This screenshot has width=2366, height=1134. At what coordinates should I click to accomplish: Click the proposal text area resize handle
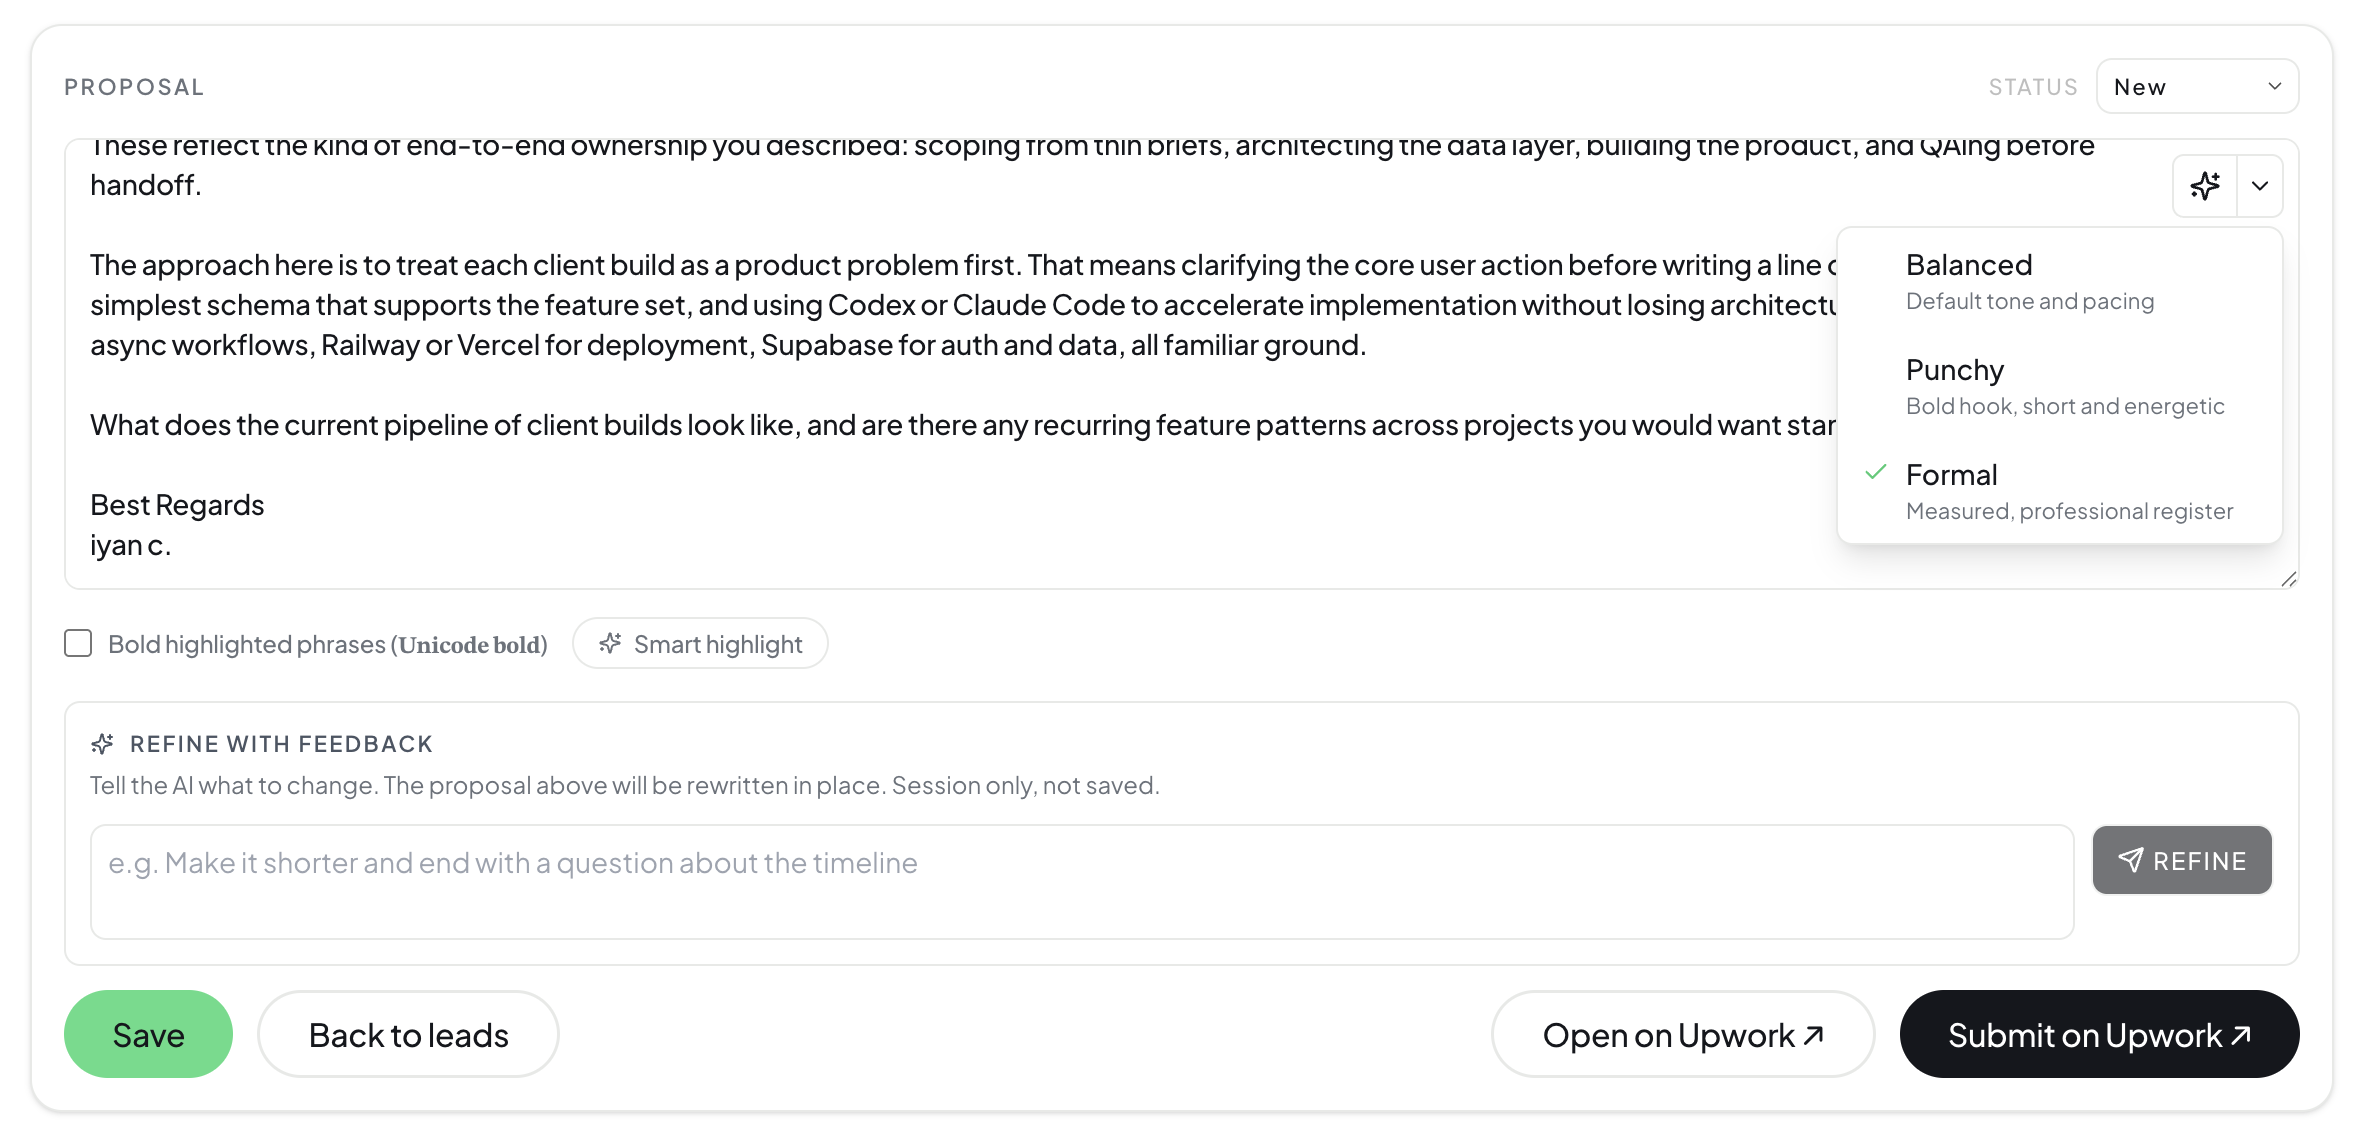point(2289,579)
